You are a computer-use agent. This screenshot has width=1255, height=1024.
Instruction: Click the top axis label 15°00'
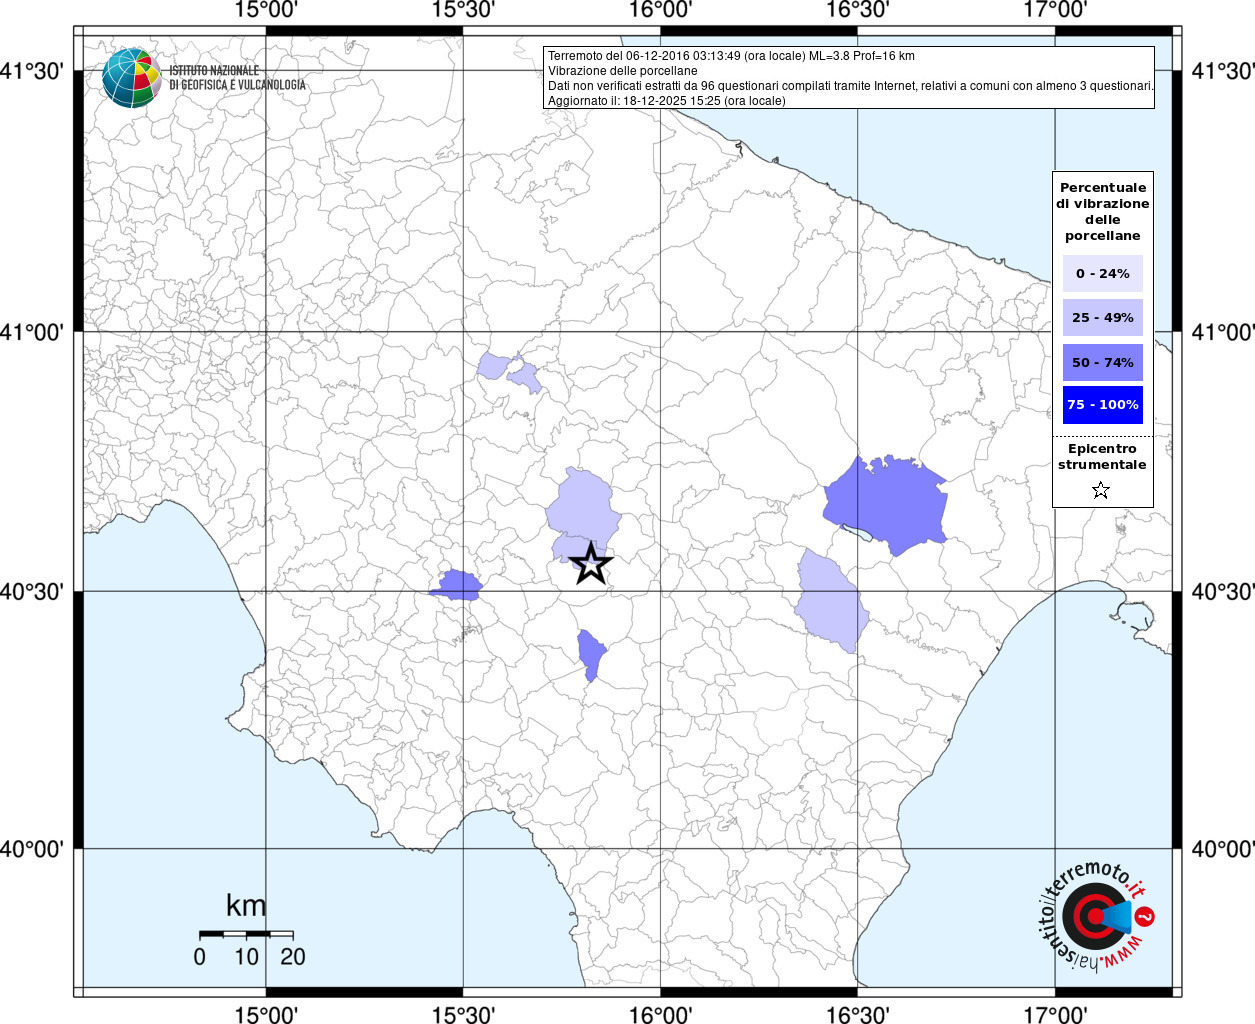[266, 10]
